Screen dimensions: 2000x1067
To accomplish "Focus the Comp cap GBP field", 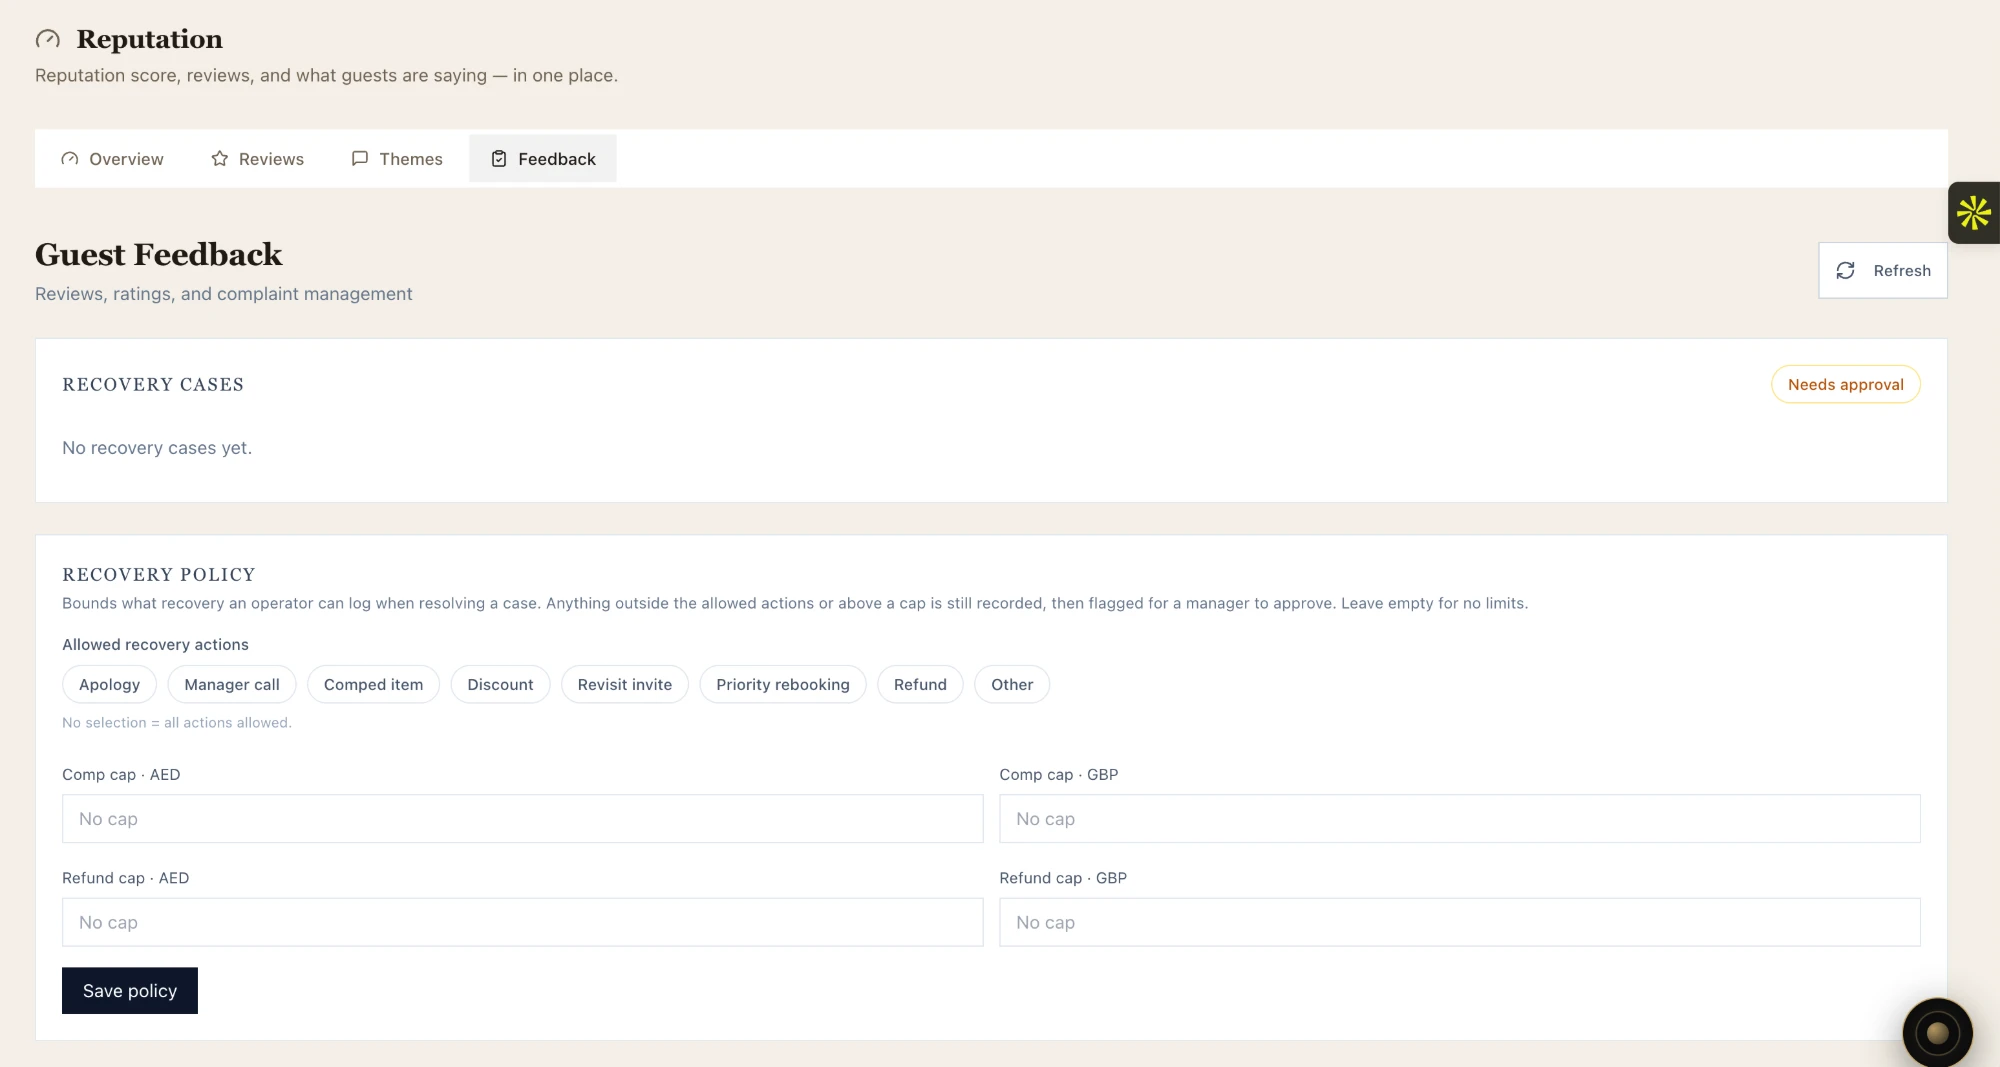I will 1460,819.
